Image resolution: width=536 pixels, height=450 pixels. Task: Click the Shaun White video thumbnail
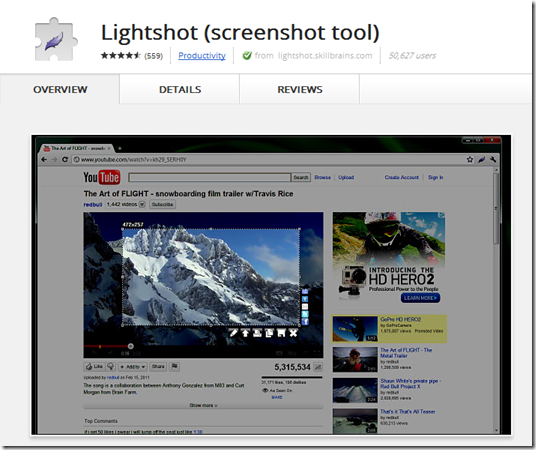pyautogui.click(x=355, y=390)
